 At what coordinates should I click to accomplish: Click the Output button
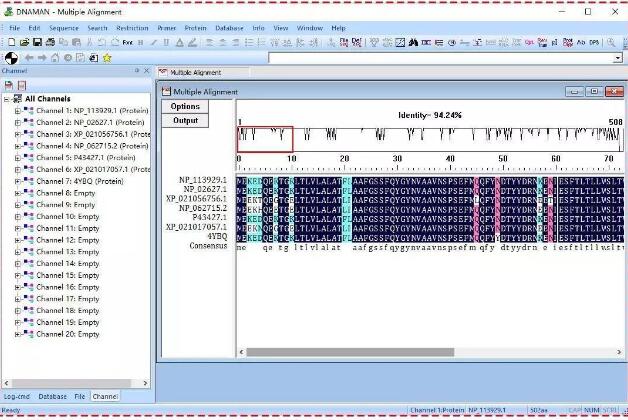click(185, 120)
